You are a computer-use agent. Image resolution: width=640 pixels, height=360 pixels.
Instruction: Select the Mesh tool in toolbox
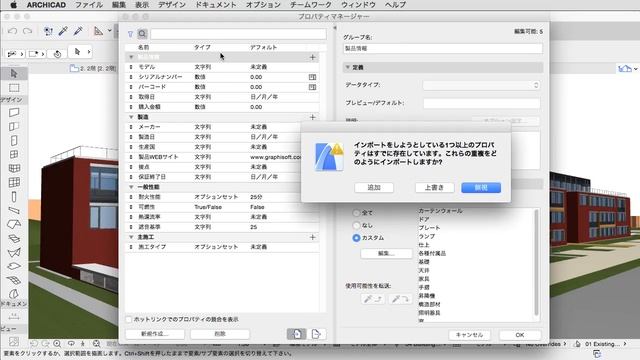tap(14, 280)
